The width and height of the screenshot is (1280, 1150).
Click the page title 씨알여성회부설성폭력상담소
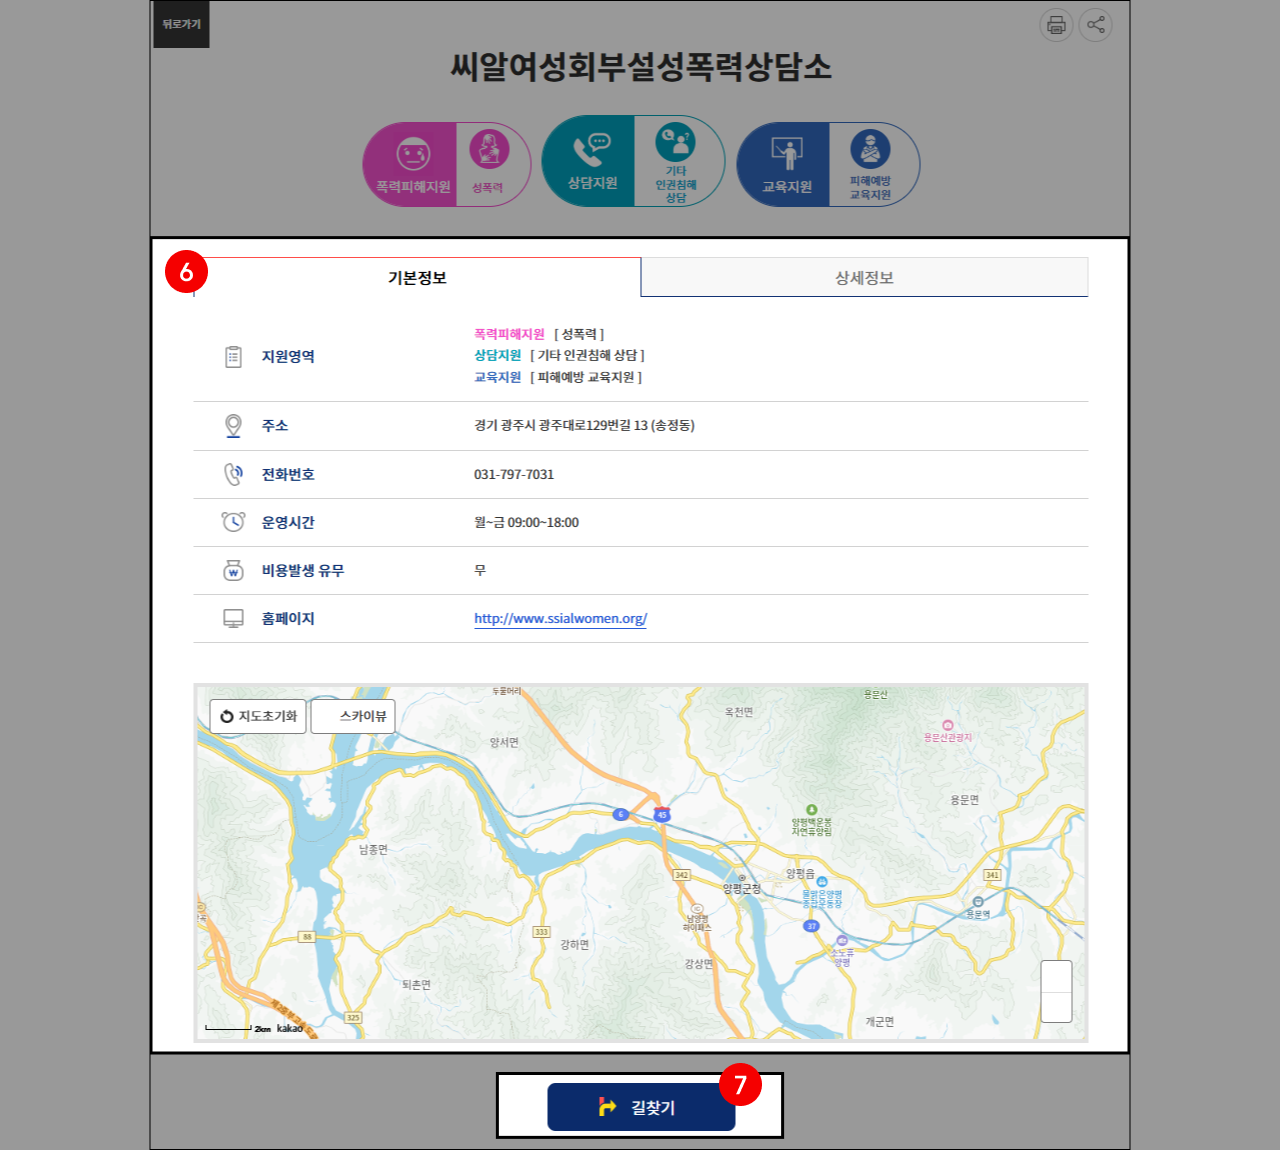(640, 67)
